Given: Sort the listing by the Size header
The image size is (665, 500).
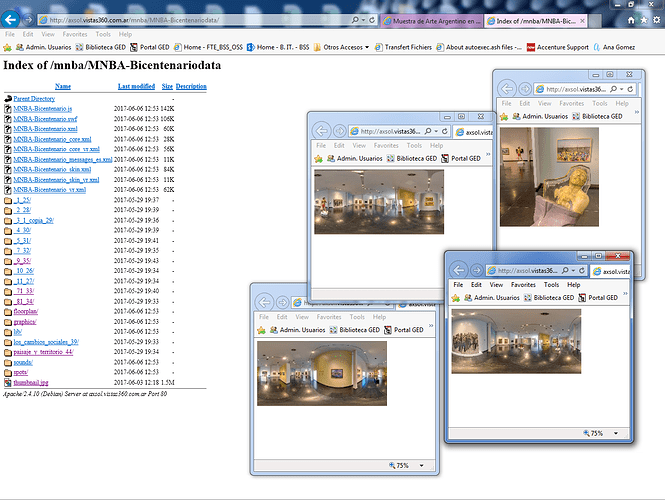Looking at the screenshot, I should coord(167,86).
